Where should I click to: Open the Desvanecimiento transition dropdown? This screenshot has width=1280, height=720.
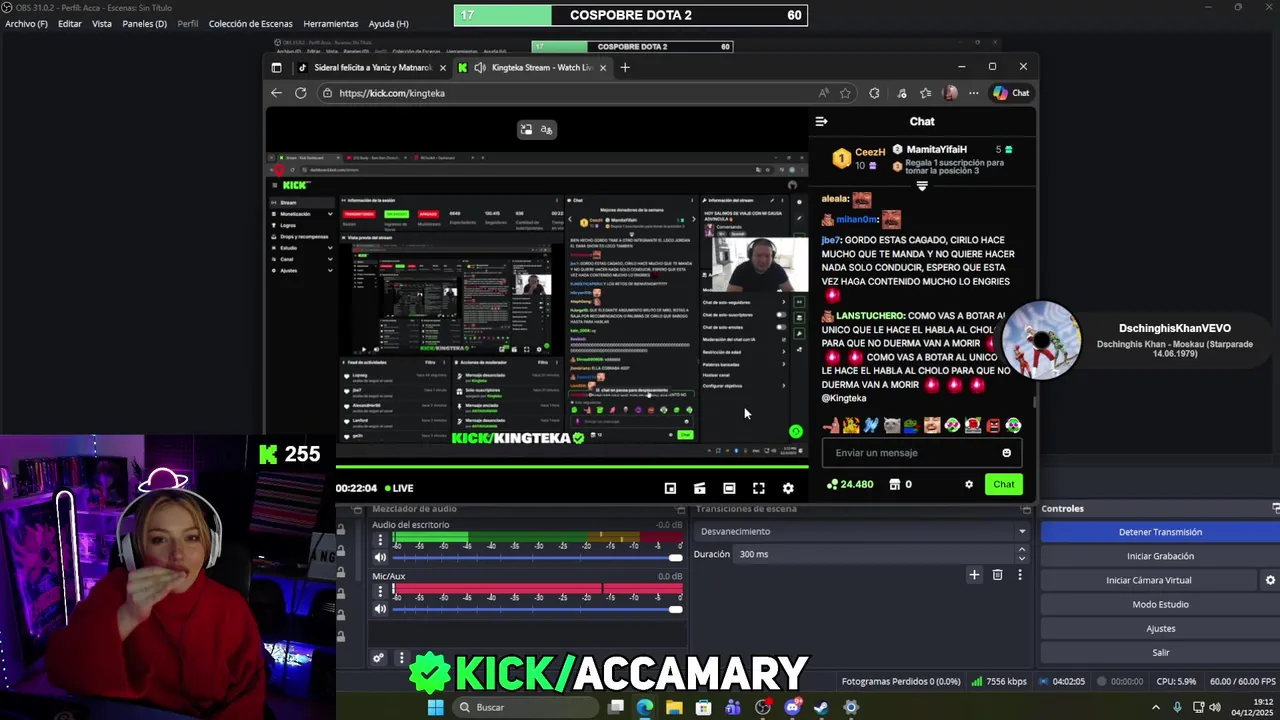pos(862,532)
